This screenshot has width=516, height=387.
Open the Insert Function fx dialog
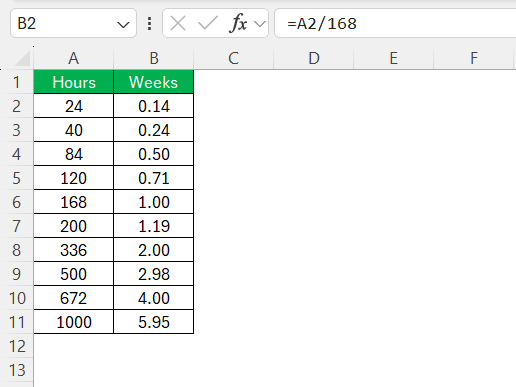tap(238, 24)
